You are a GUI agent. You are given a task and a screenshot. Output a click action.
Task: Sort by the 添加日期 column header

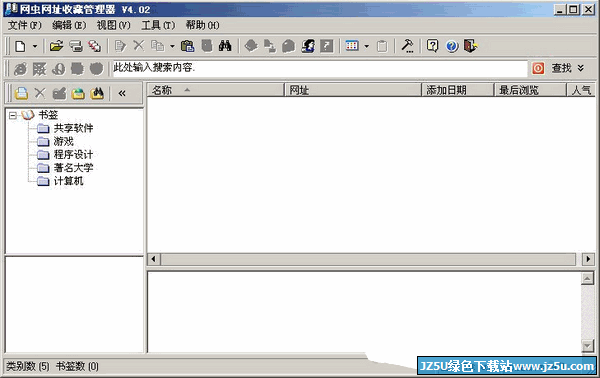click(458, 90)
